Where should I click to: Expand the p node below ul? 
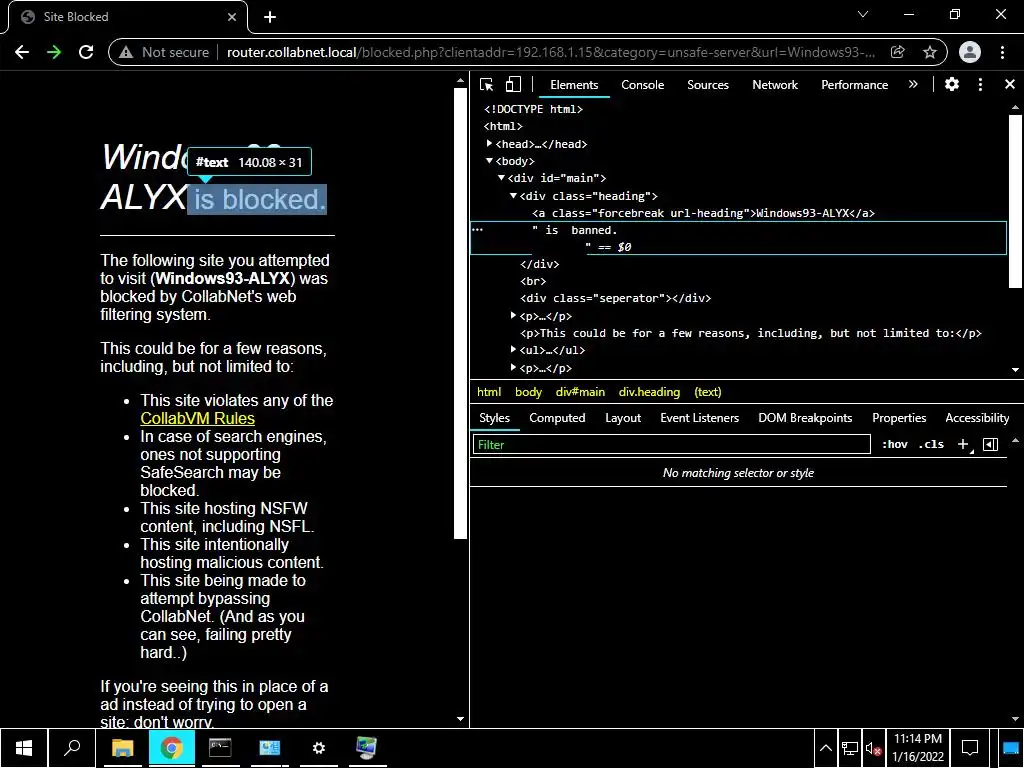coord(513,368)
